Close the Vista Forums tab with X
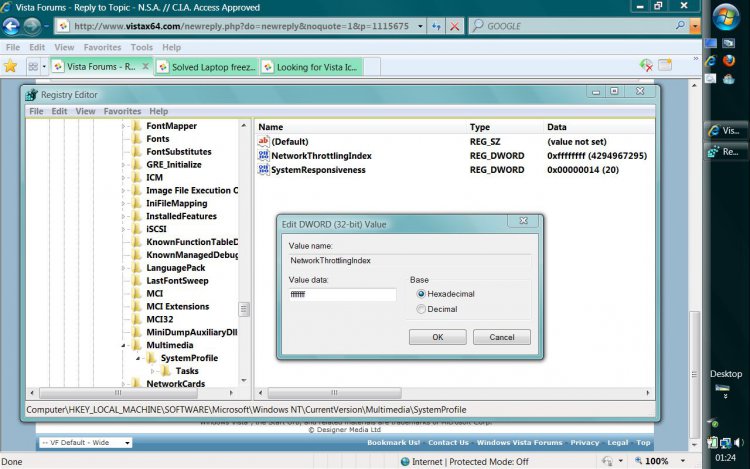Image resolution: width=750 pixels, height=469 pixels. [145, 66]
